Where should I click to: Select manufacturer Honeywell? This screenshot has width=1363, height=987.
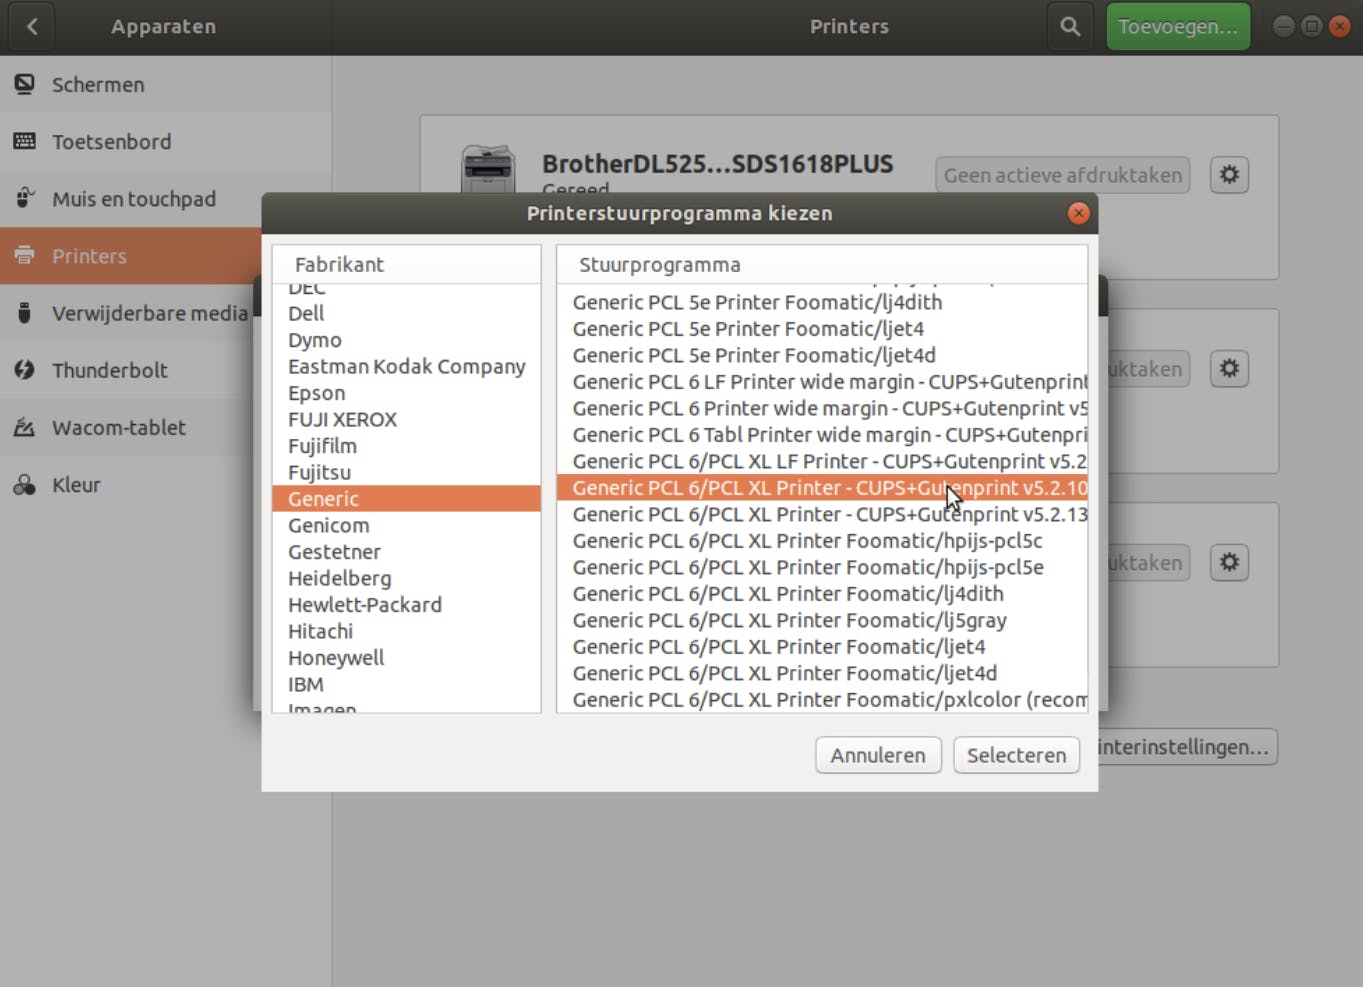pos(406,658)
